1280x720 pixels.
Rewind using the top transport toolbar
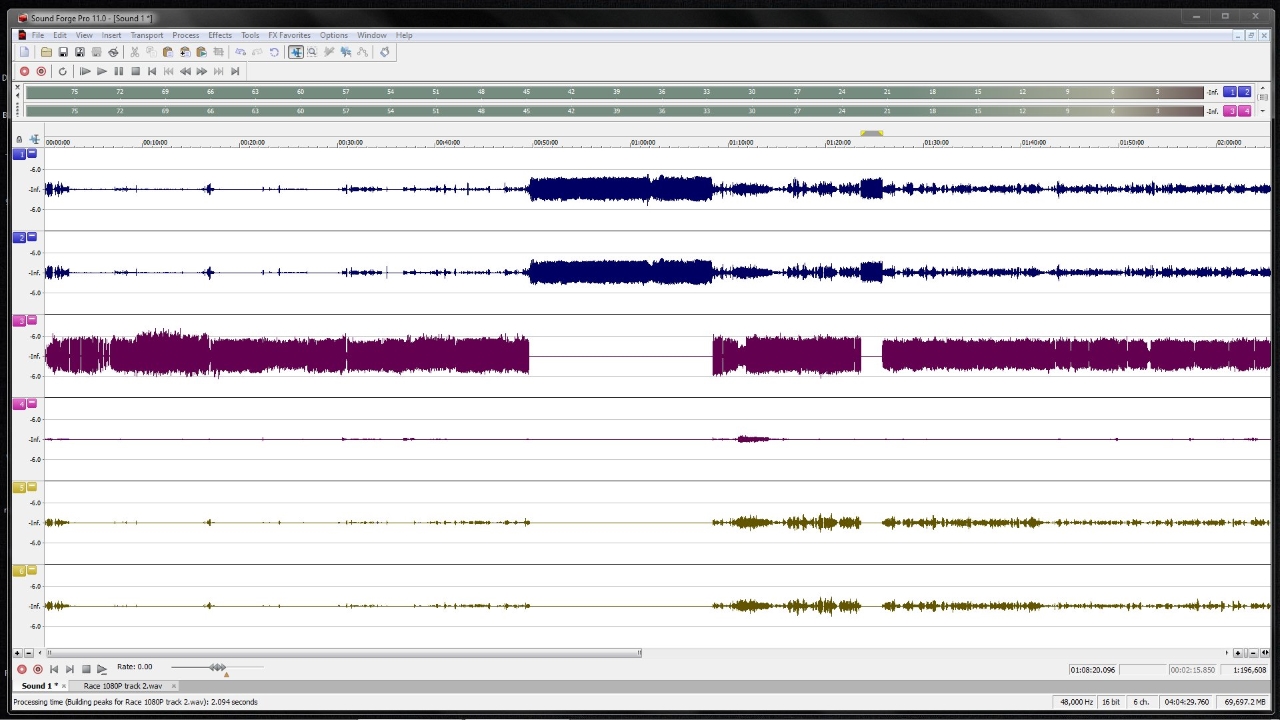tap(185, 71)
